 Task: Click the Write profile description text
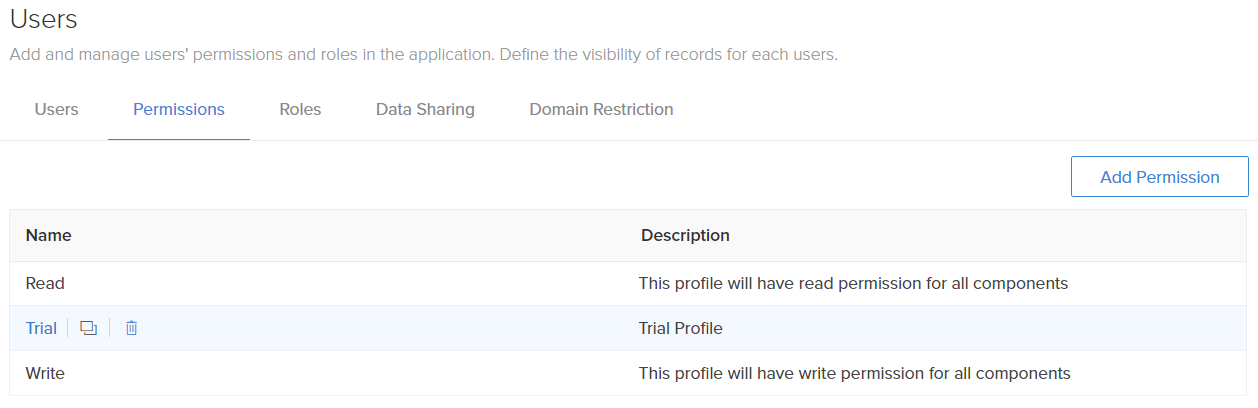pos(854,373)
